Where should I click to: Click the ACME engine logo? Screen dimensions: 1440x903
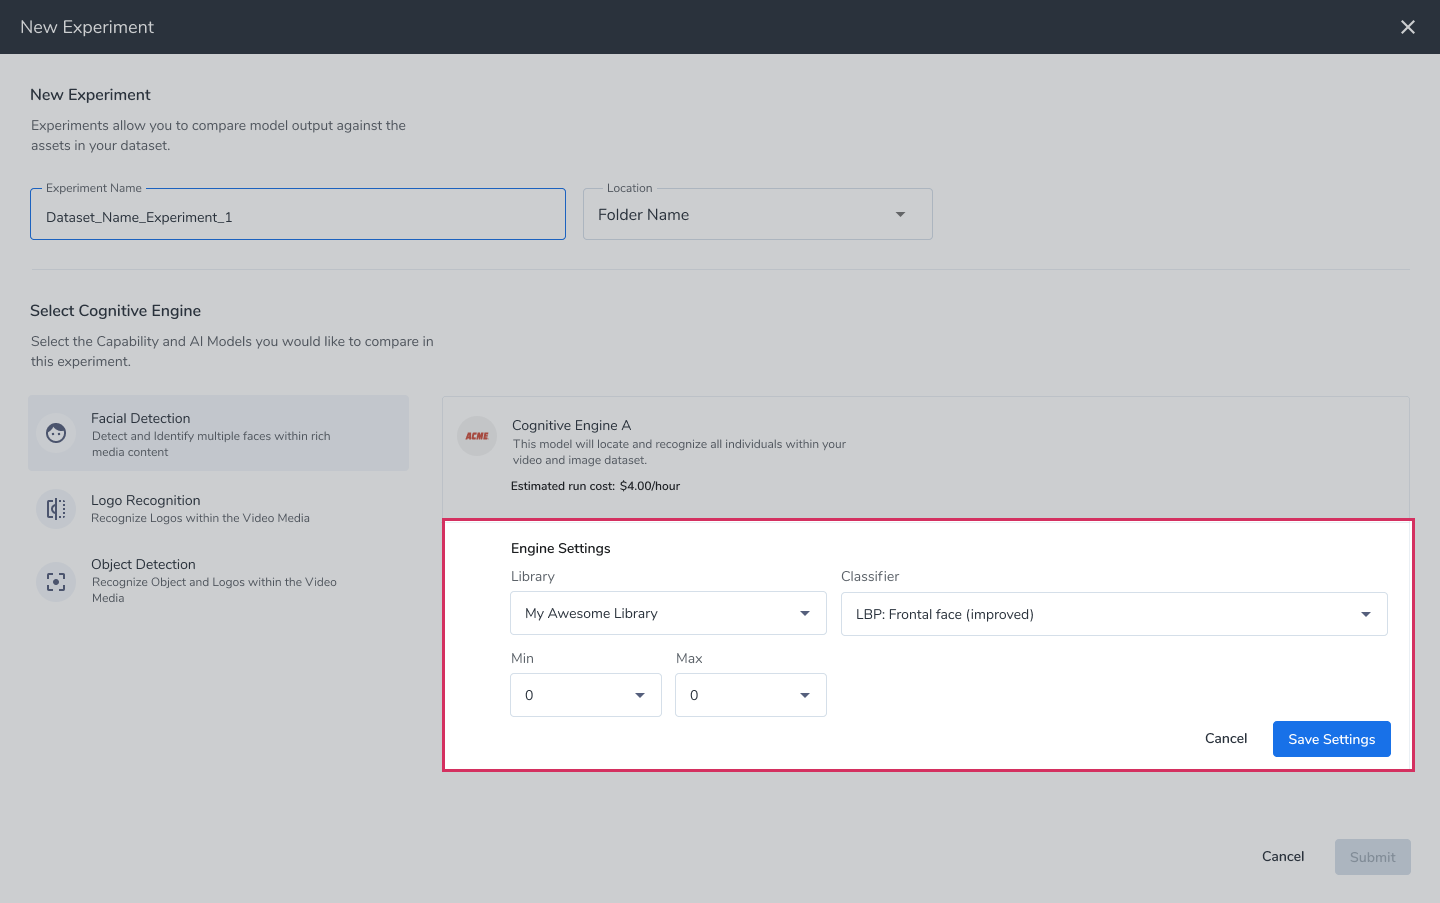tap(477, 436)
